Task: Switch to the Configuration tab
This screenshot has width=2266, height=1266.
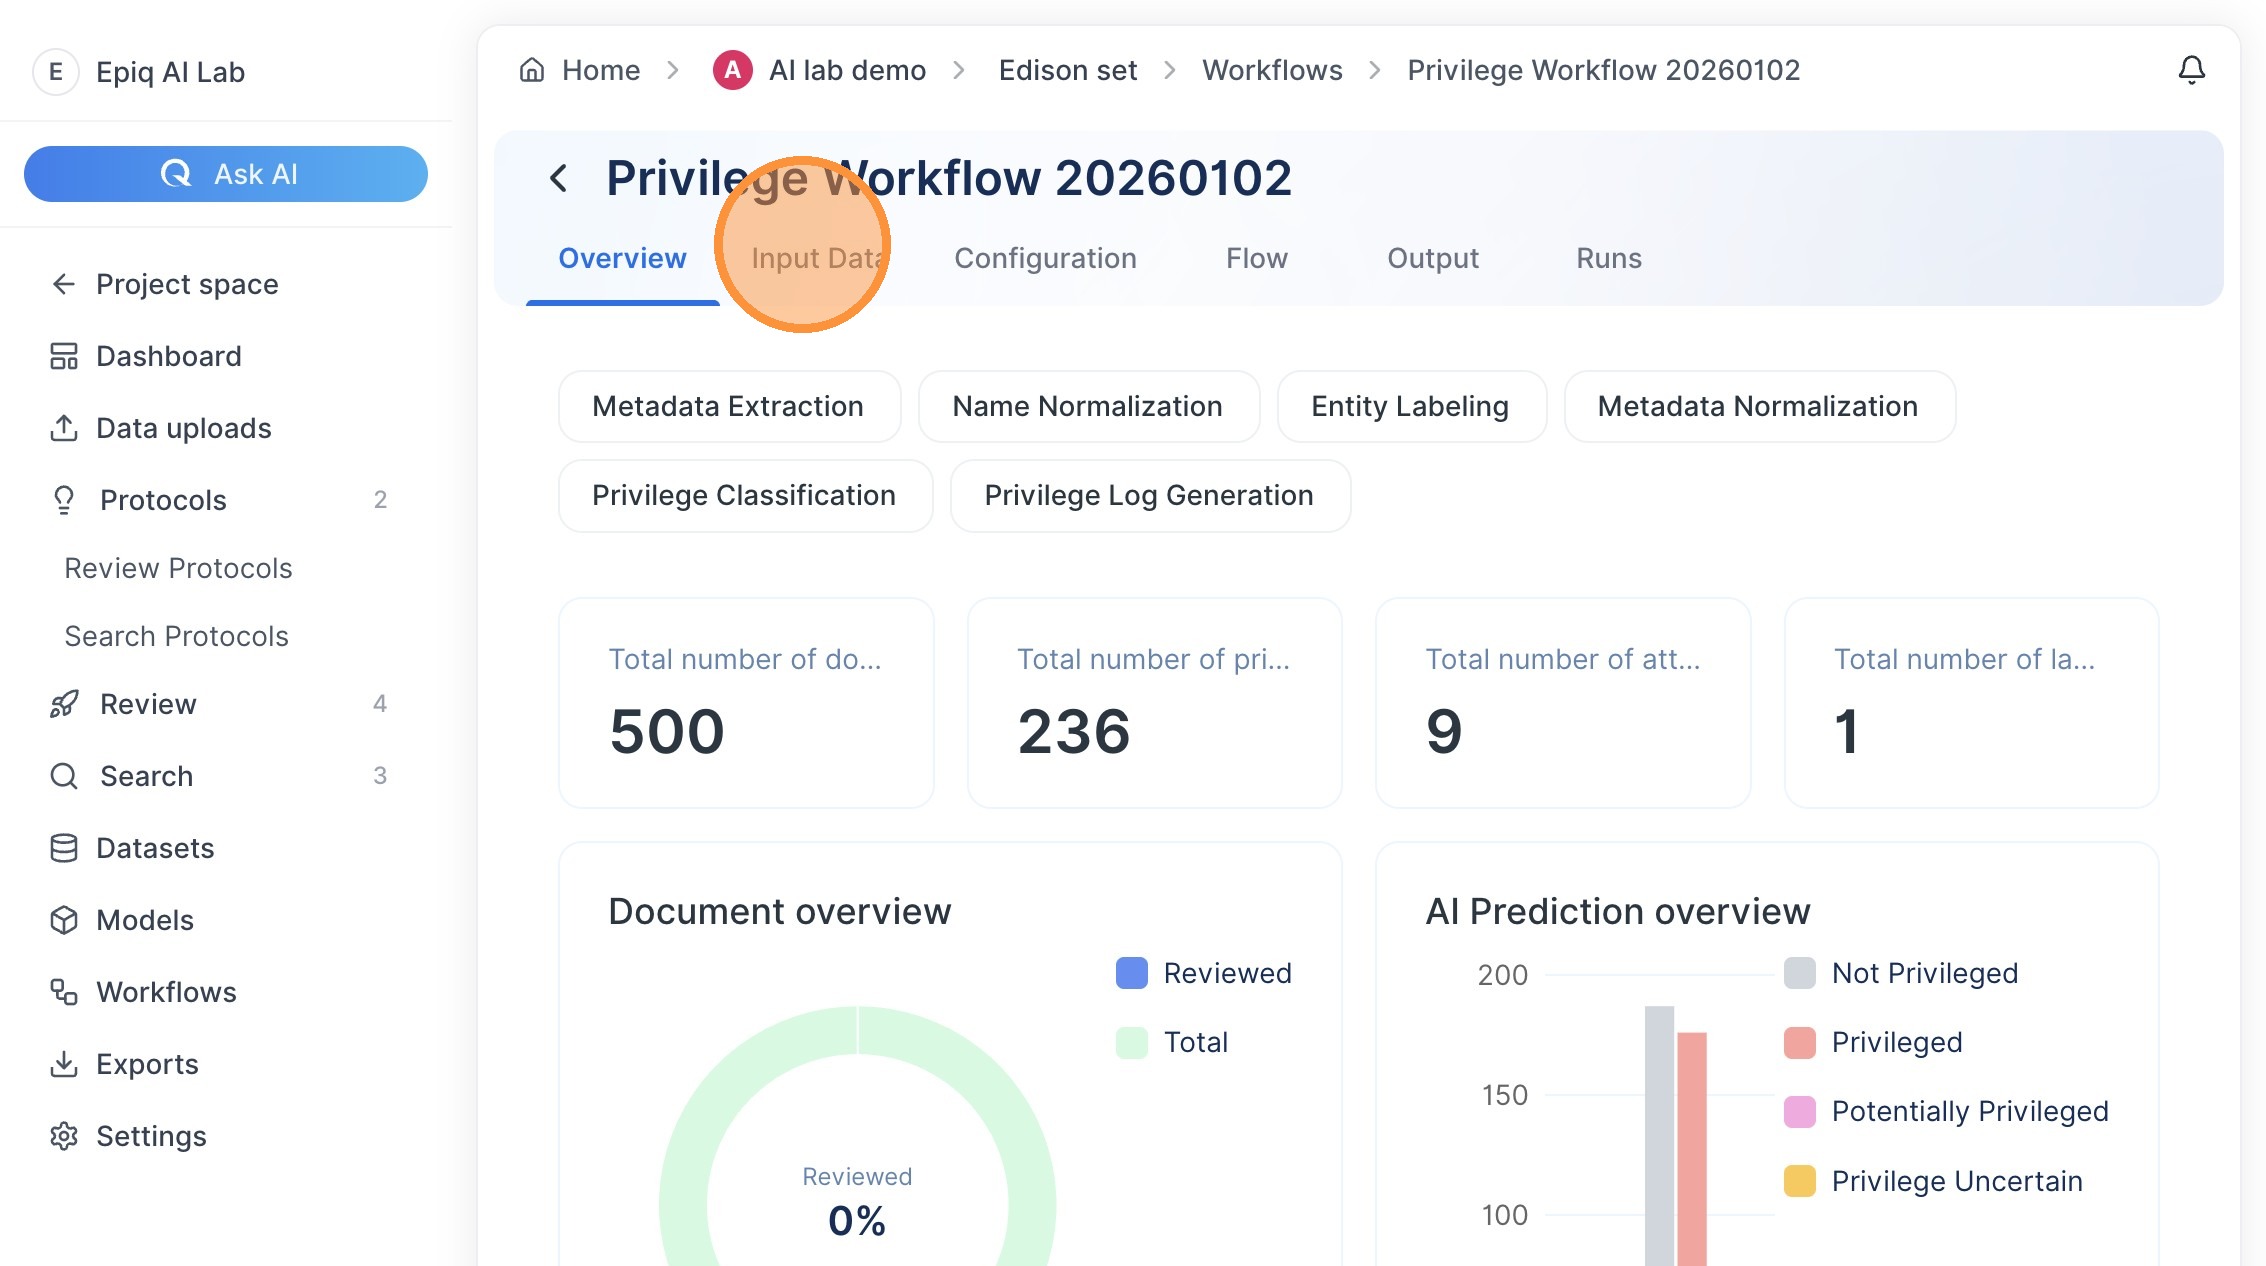Action: (1045, 258)
